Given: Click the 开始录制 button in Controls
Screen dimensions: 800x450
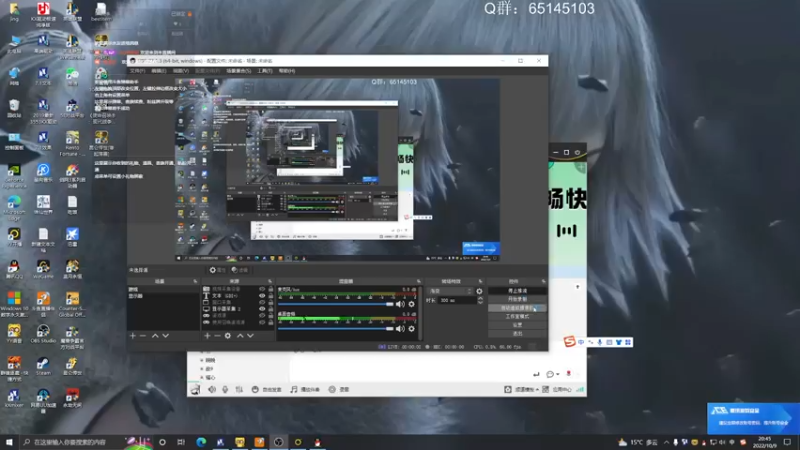Looking at the screenshot, I should pos(517,299).
